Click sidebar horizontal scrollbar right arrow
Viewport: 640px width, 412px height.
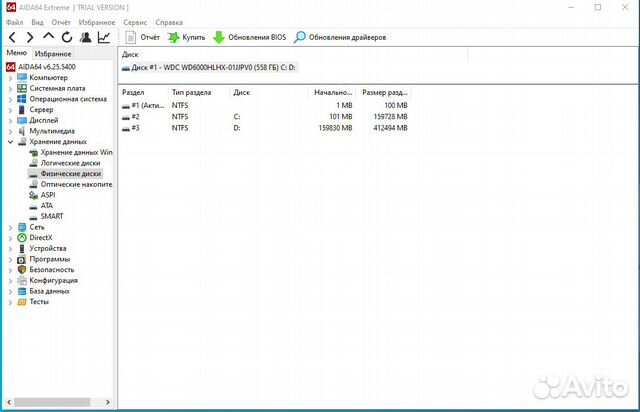click(108, 402)
